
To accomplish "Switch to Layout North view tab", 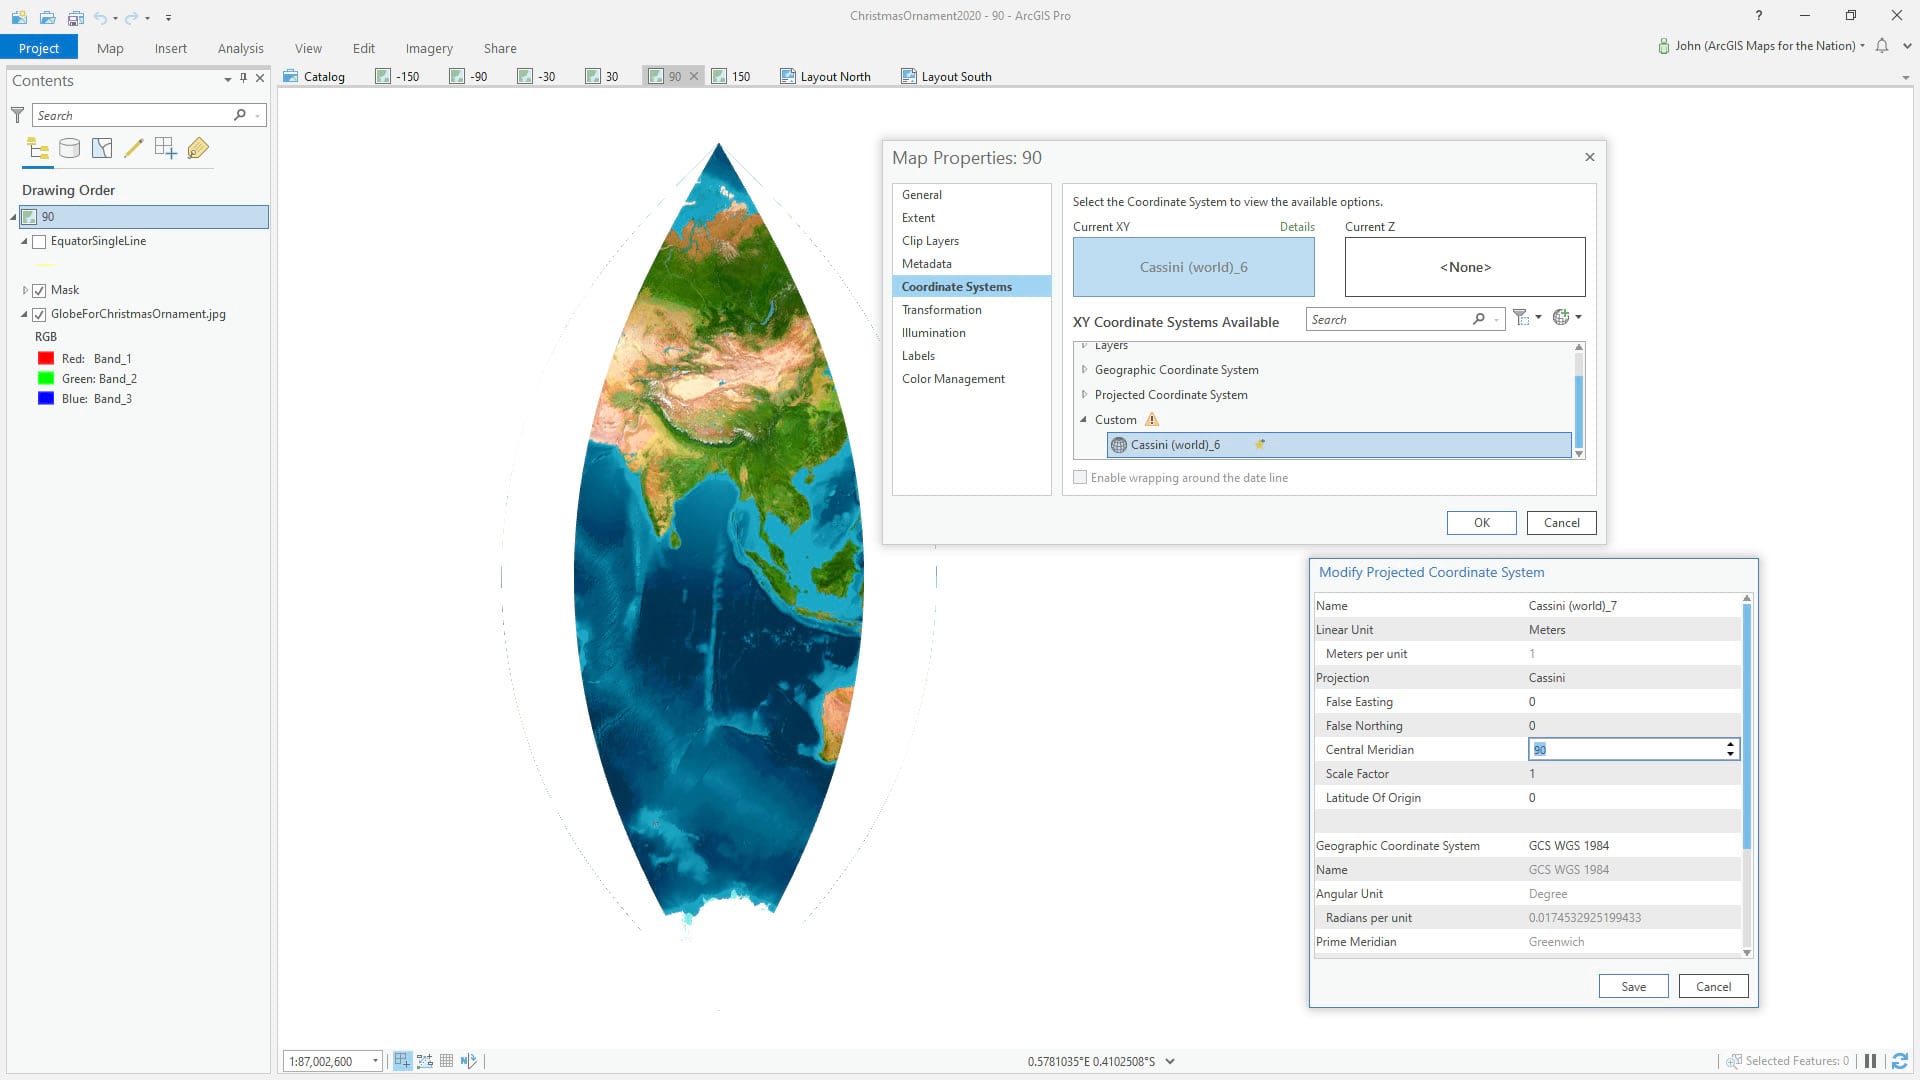I will (x=825, y=76).
